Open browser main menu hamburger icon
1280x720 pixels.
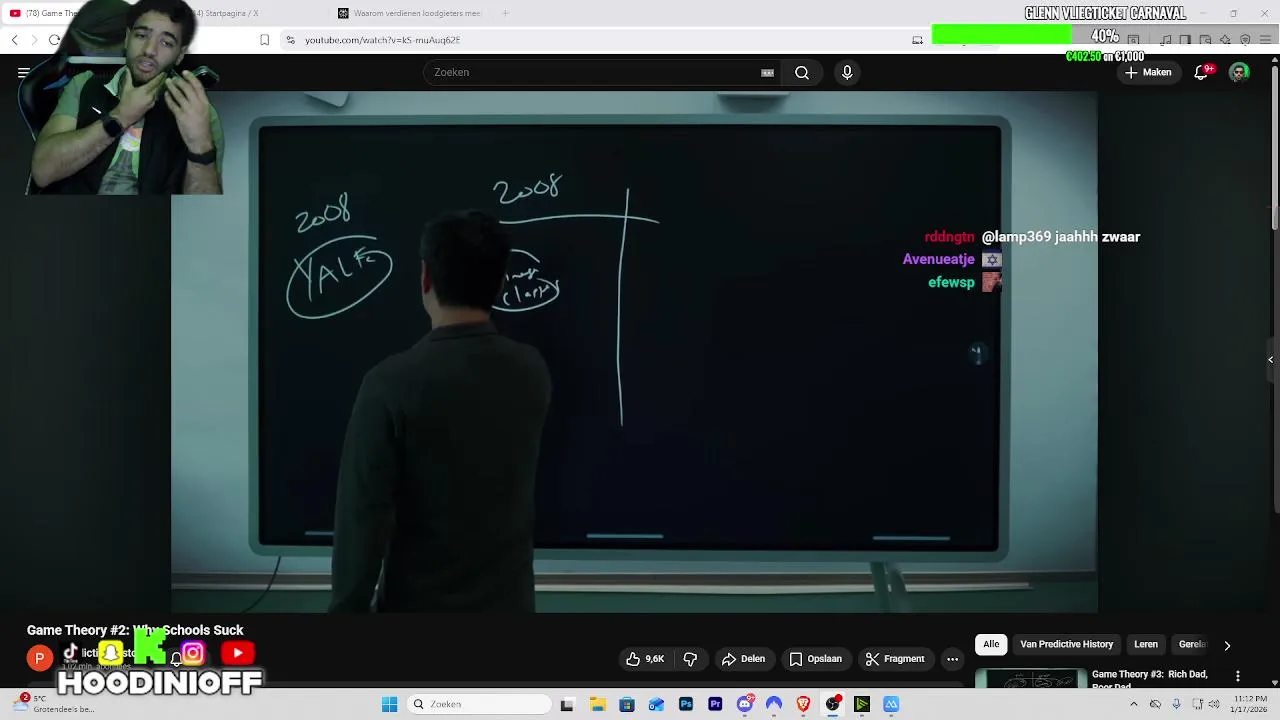pyautogui.click(x=1265, y=40)
